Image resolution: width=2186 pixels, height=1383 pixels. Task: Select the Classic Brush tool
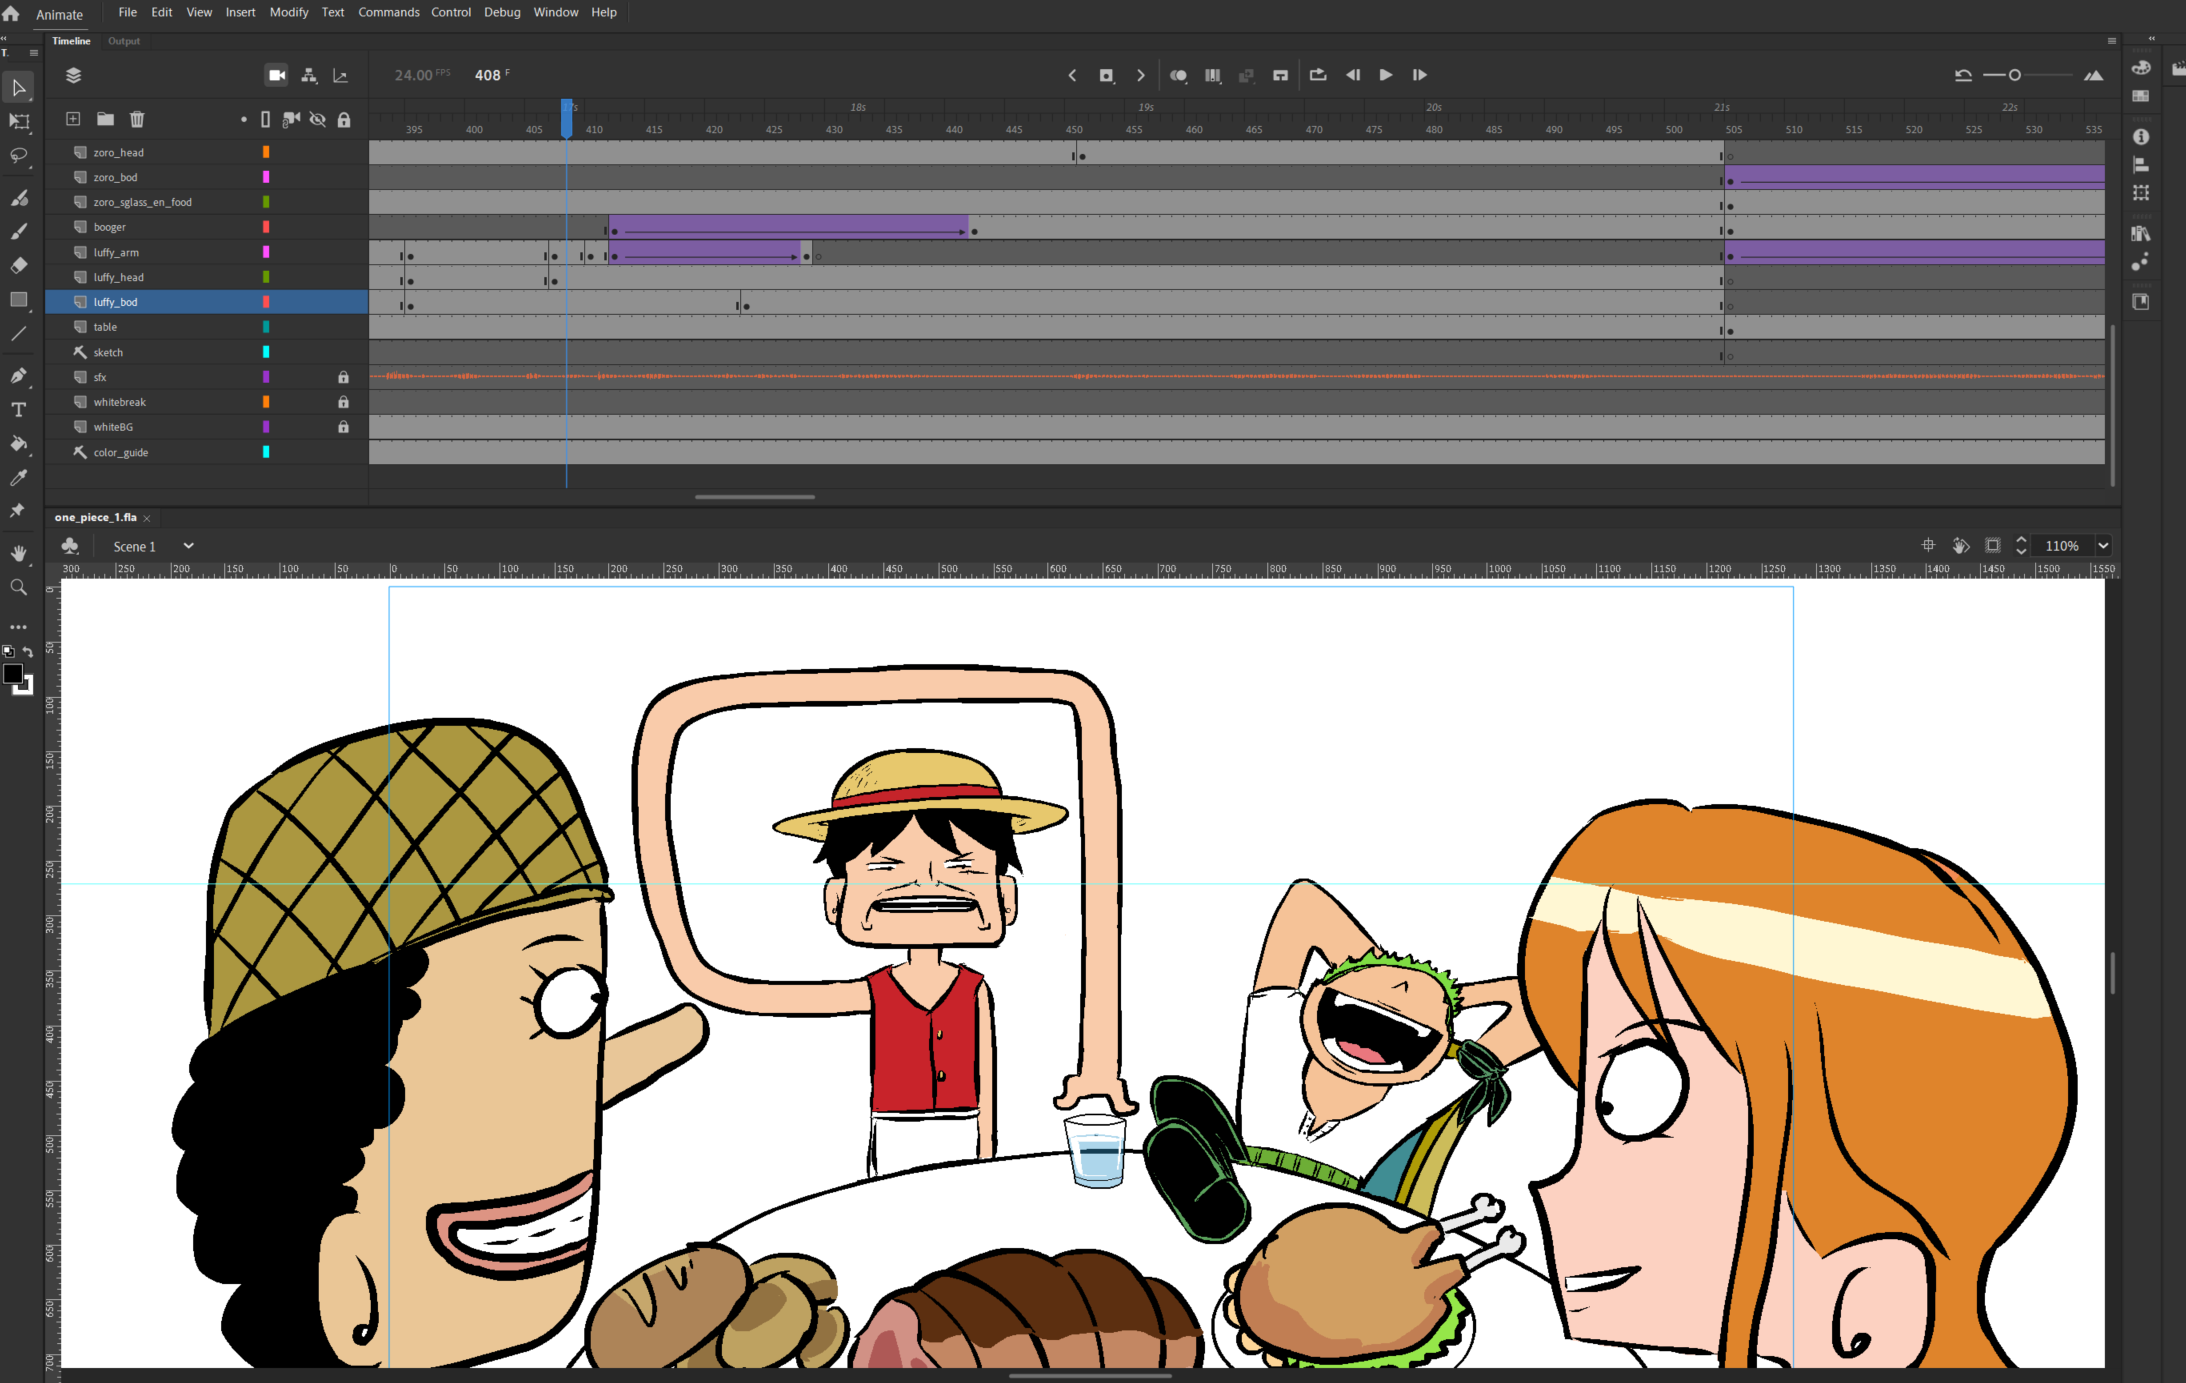tap(18, 231)
